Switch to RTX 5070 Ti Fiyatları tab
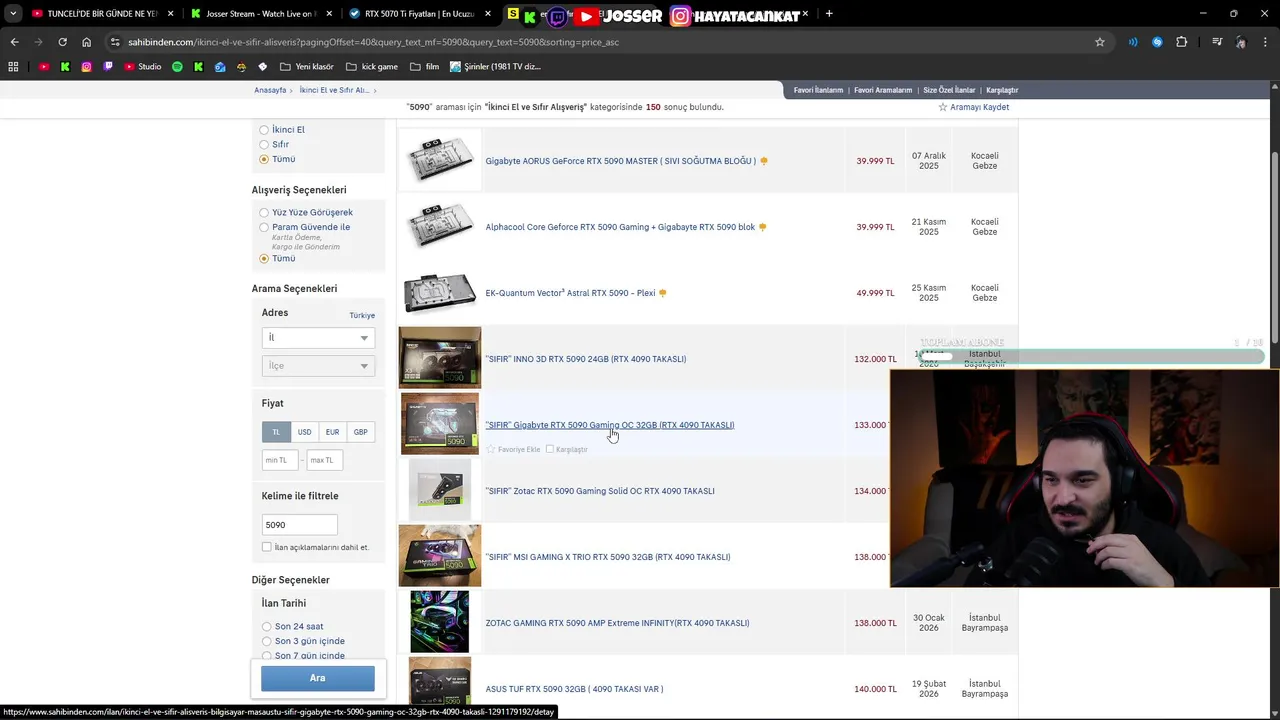The width and height of the screenshot is (1280, 720). 419,14
